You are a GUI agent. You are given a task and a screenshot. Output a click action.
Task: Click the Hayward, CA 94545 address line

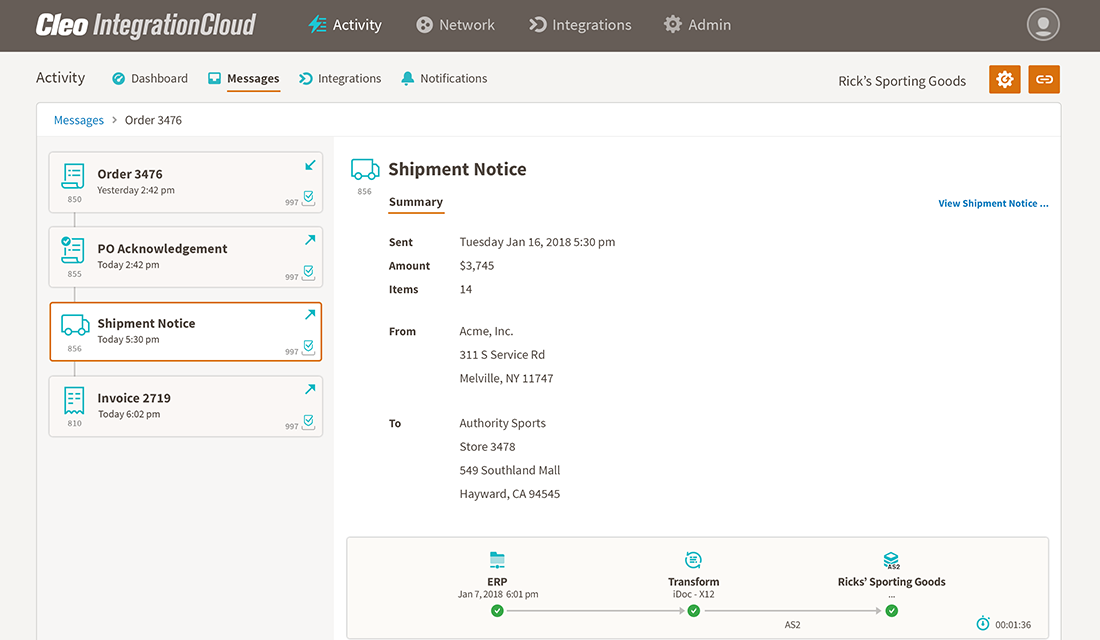[510, 494]
